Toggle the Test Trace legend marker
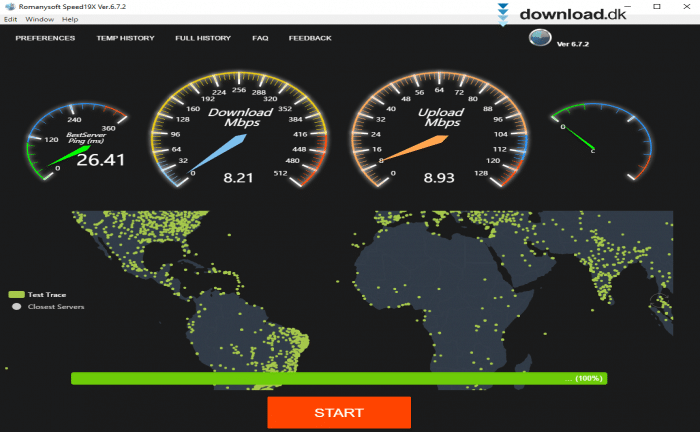Viewport: 700px width, 432px height. point(15,295)
